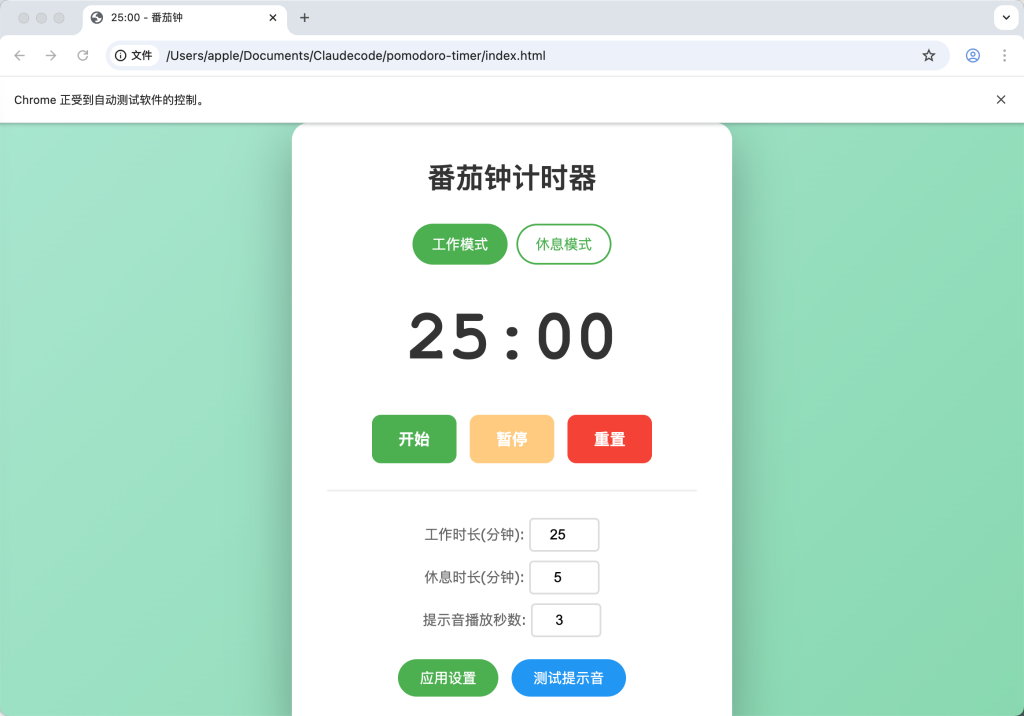
Task: Switch to 休息模式 break mode
Action: coord(563,244)
